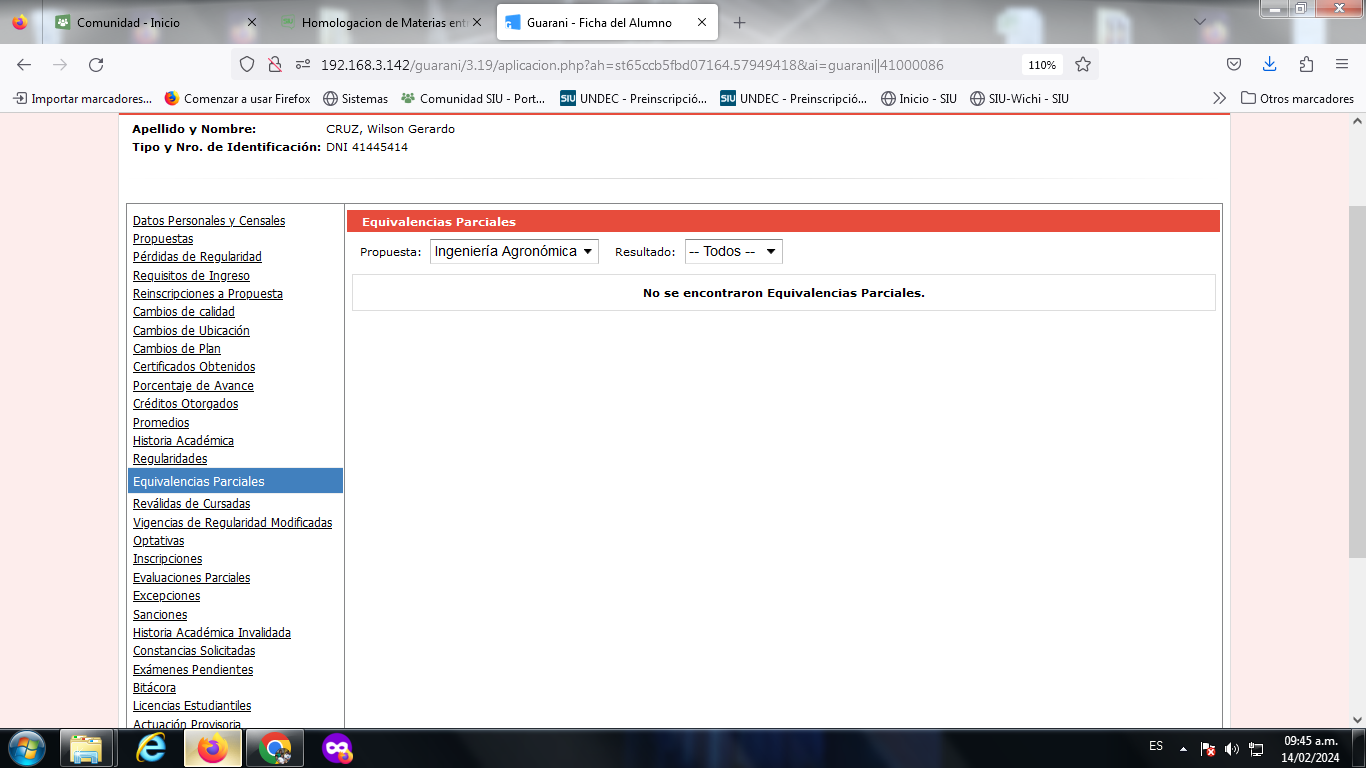Open Windows Start menu orb
This screenshot has width=1366, height=768.
point(25,748)
